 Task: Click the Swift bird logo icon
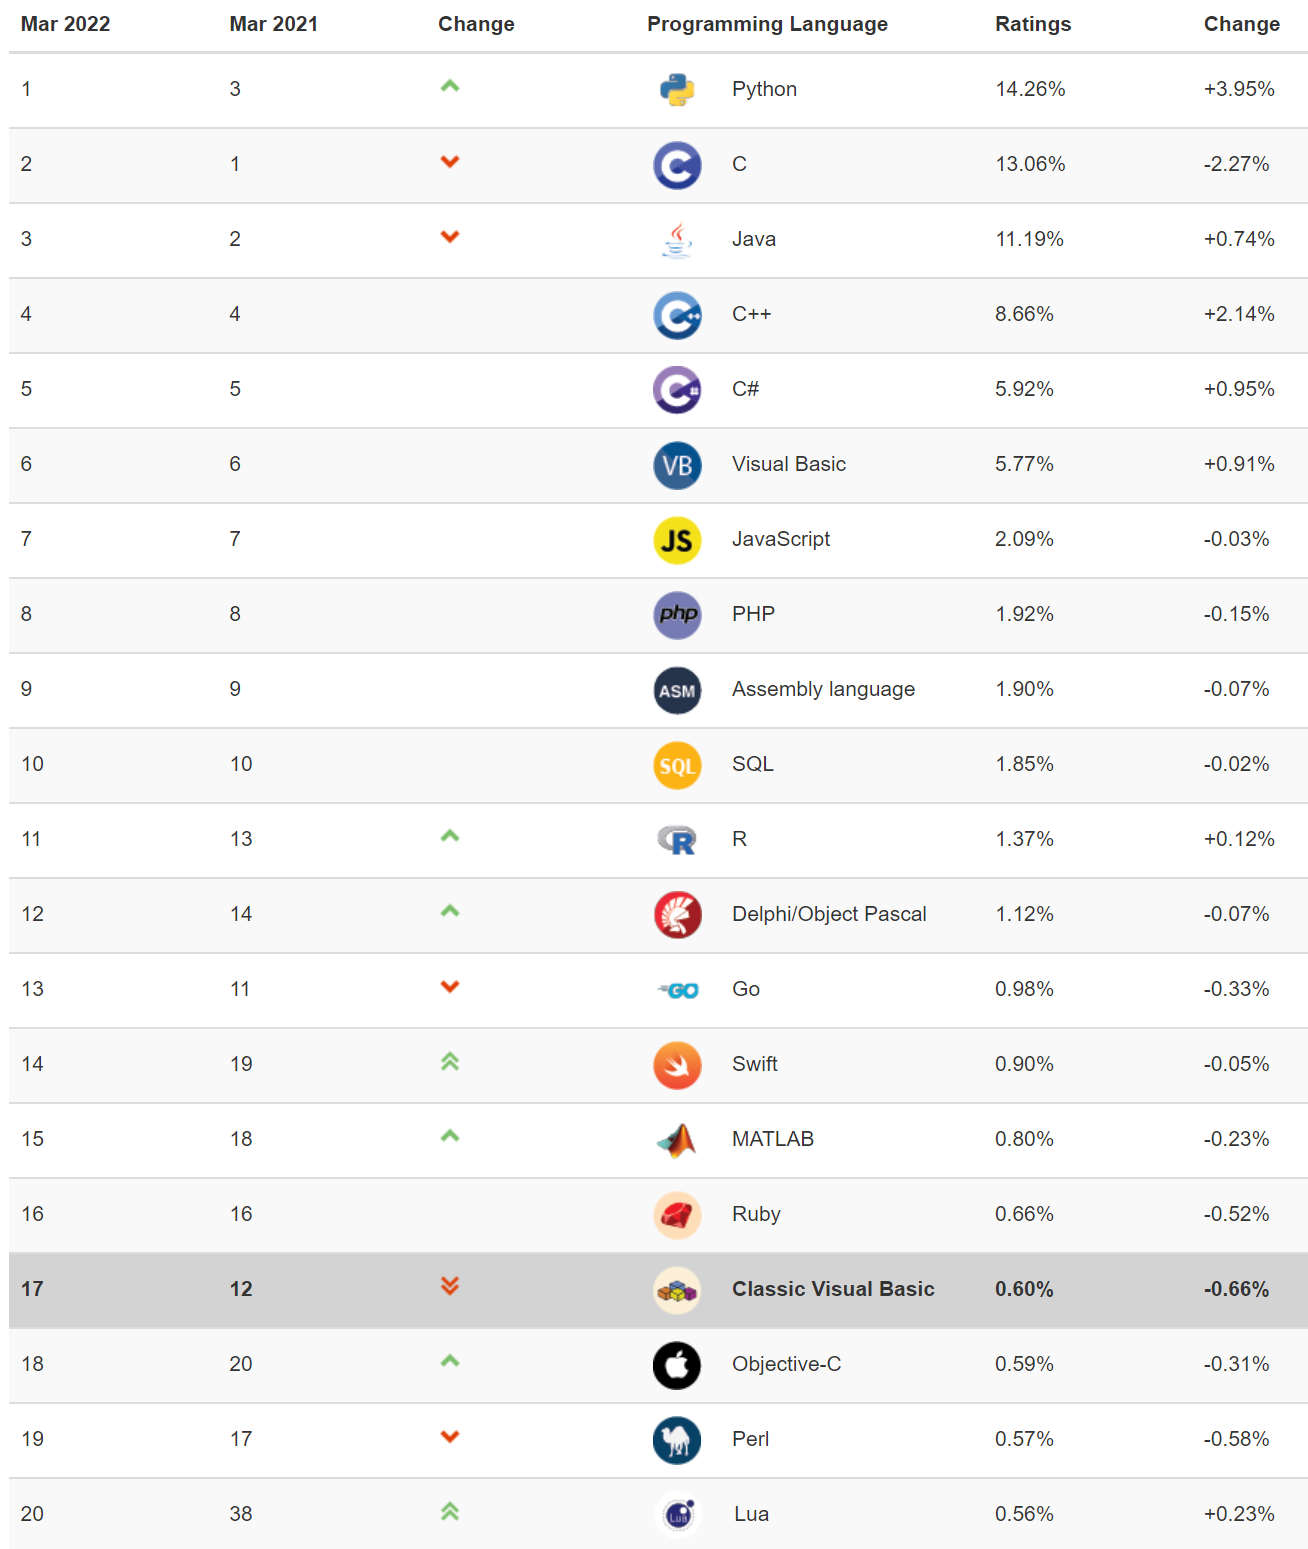677,1065
